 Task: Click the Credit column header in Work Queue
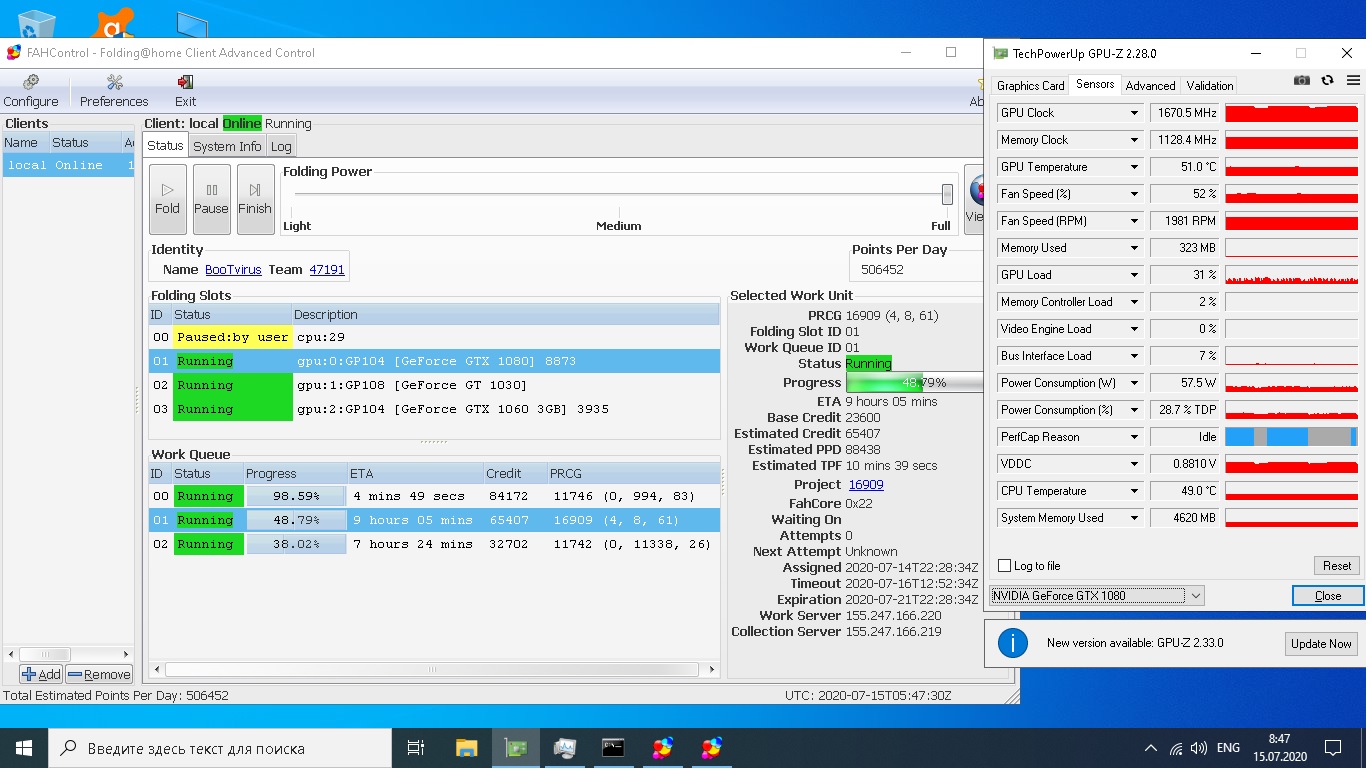(x=514, y=474)
